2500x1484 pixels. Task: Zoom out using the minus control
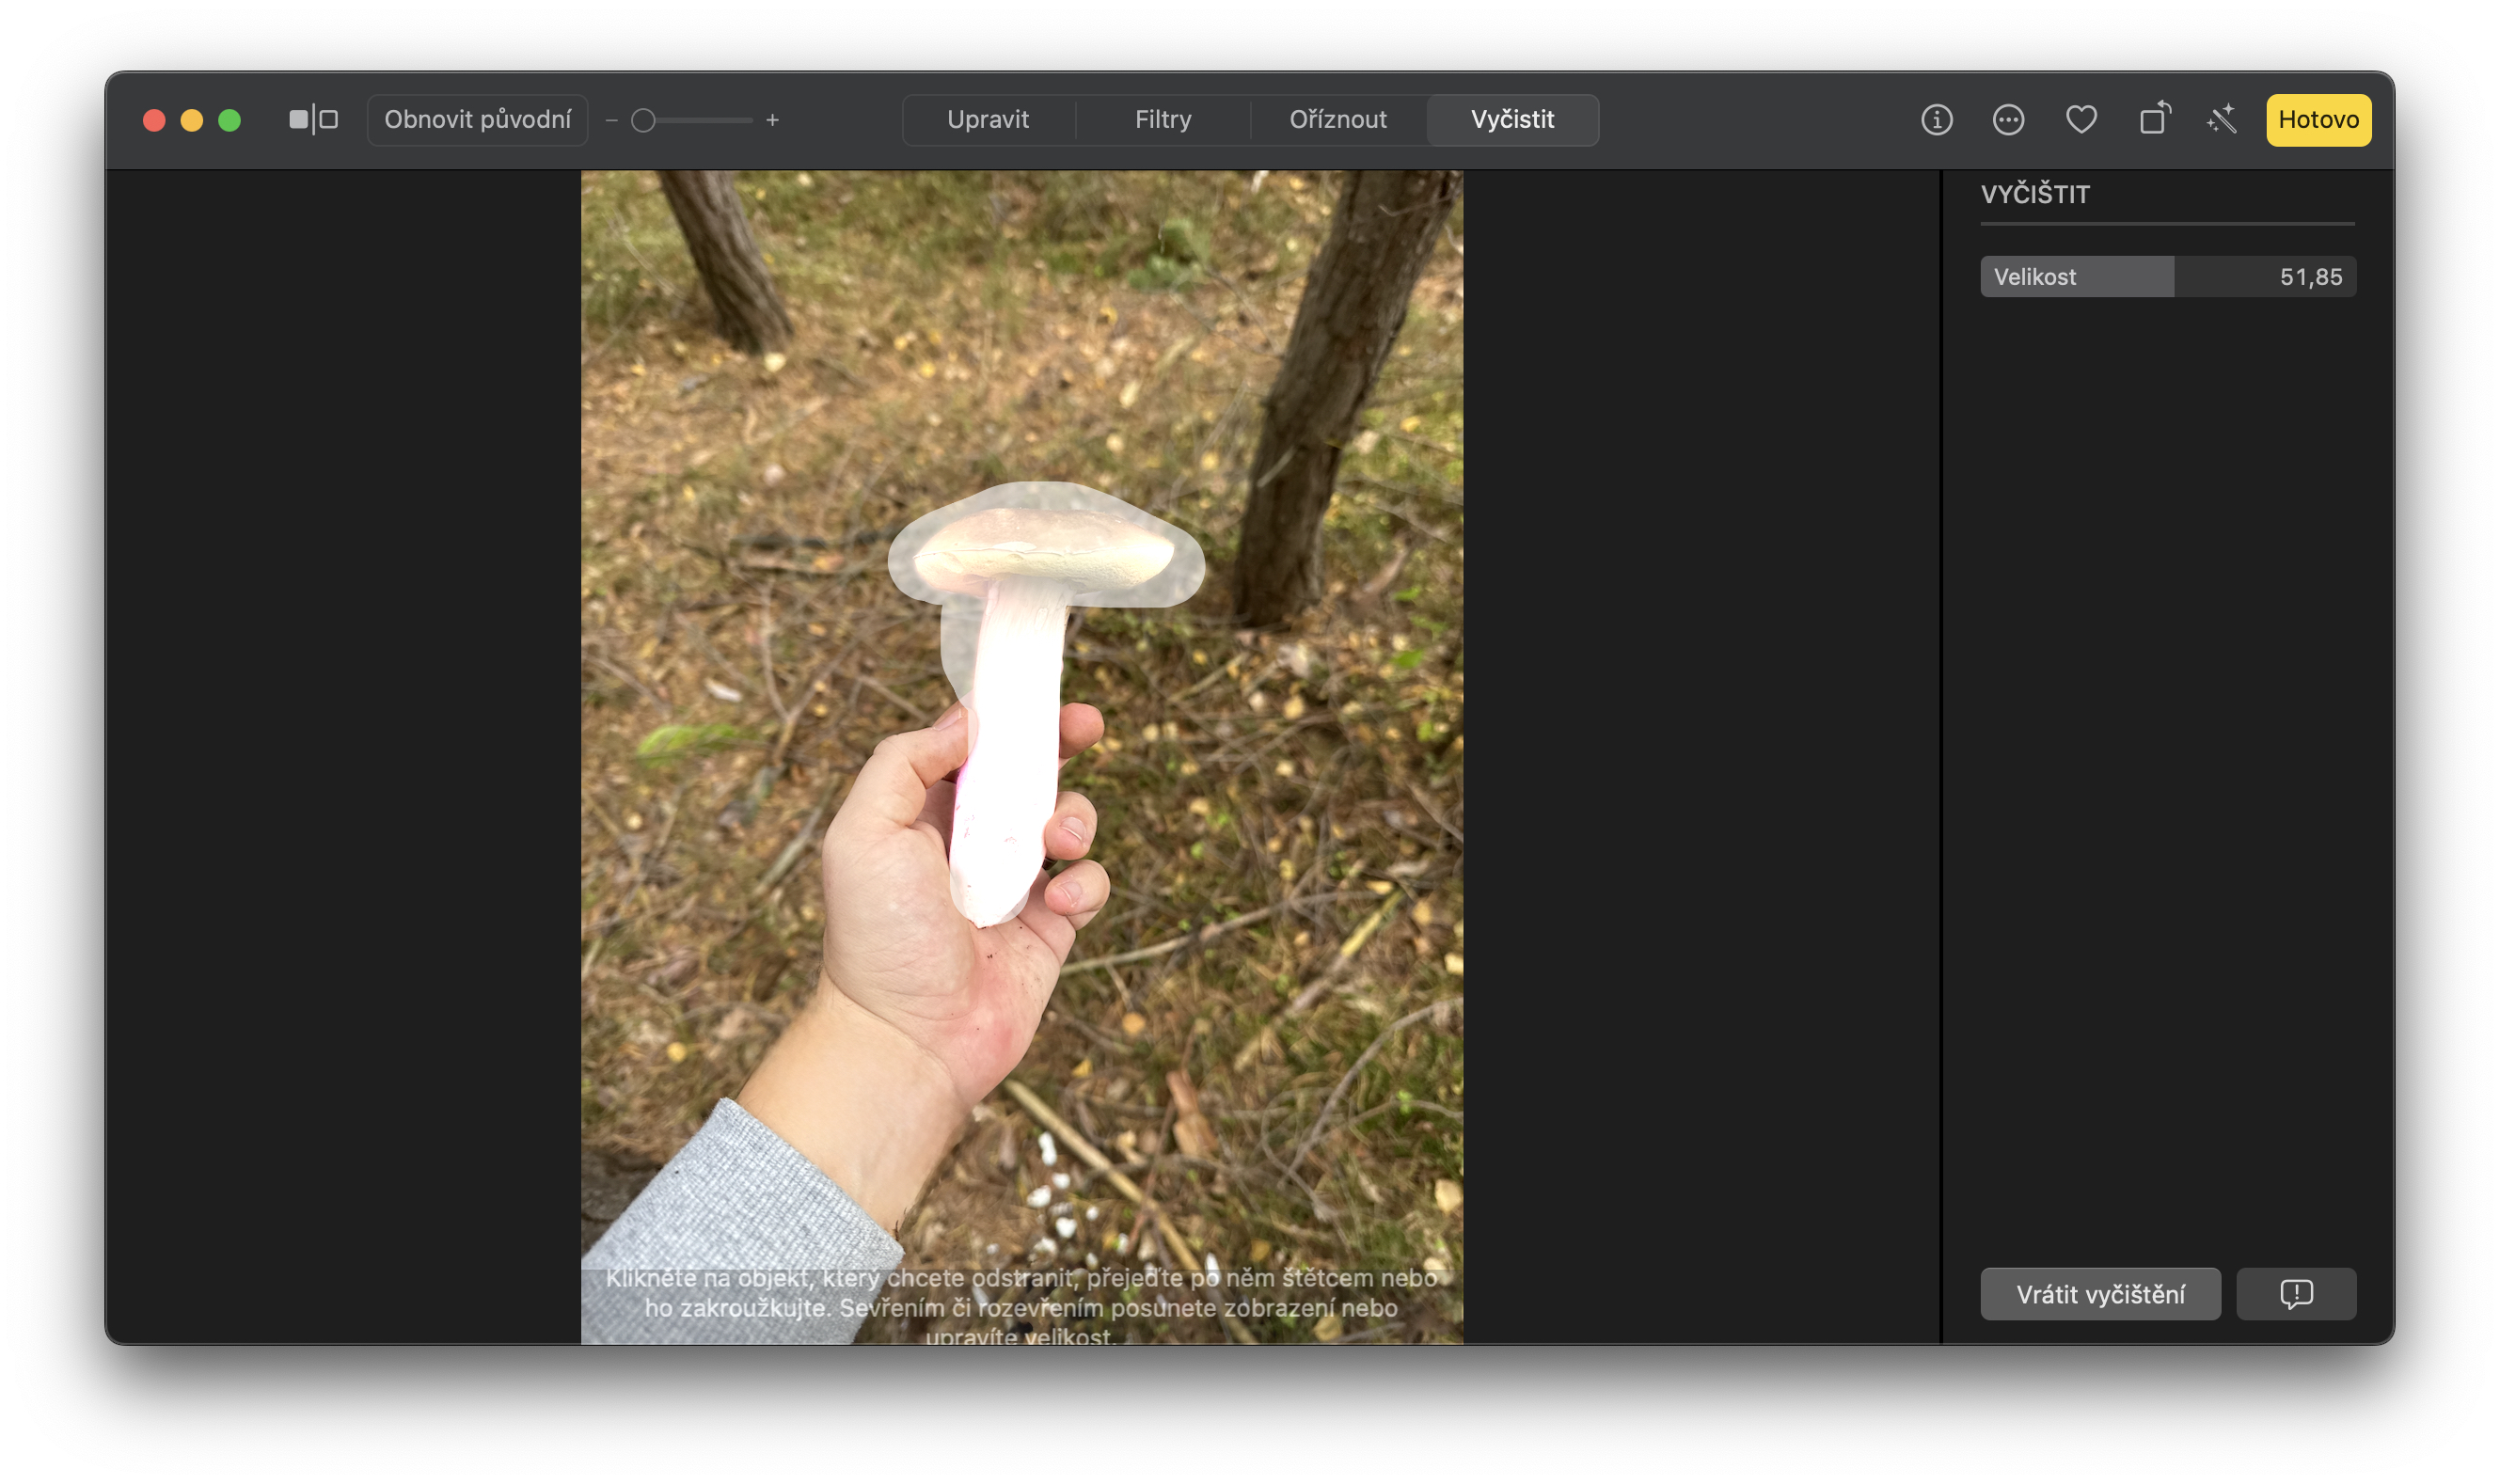coord(612,119)
